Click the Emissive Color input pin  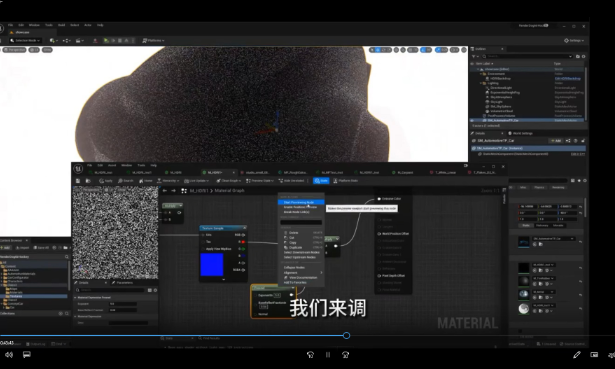[379, 199]
